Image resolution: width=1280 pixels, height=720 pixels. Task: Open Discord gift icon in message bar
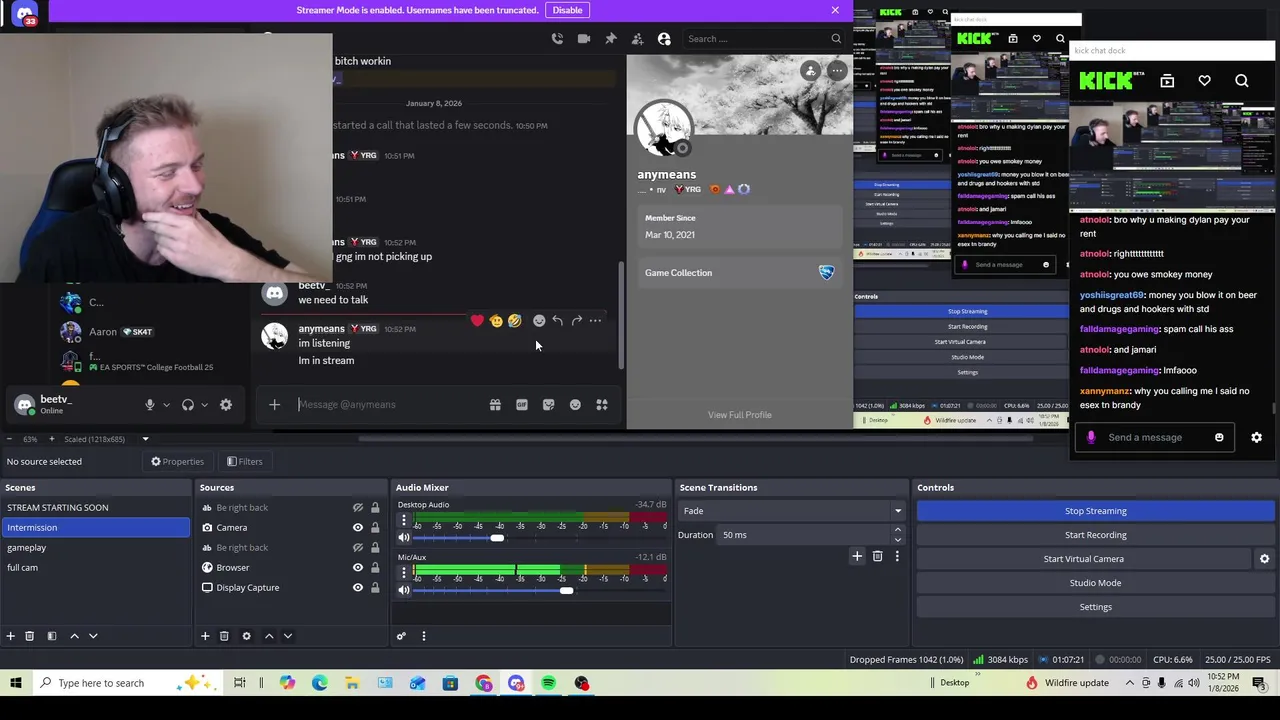tap(495, 405)
